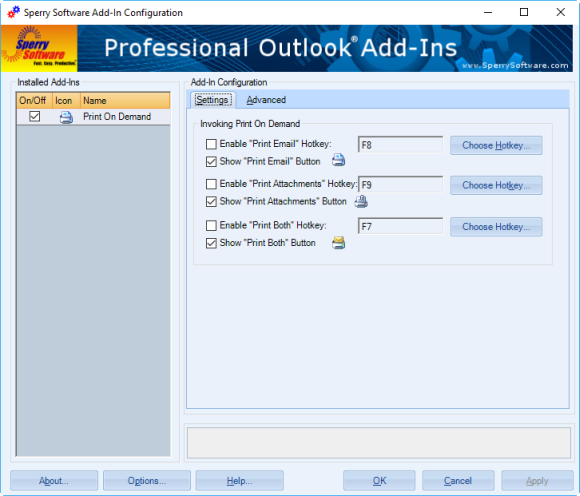Click the Icon column header

(x=66, y=101)
